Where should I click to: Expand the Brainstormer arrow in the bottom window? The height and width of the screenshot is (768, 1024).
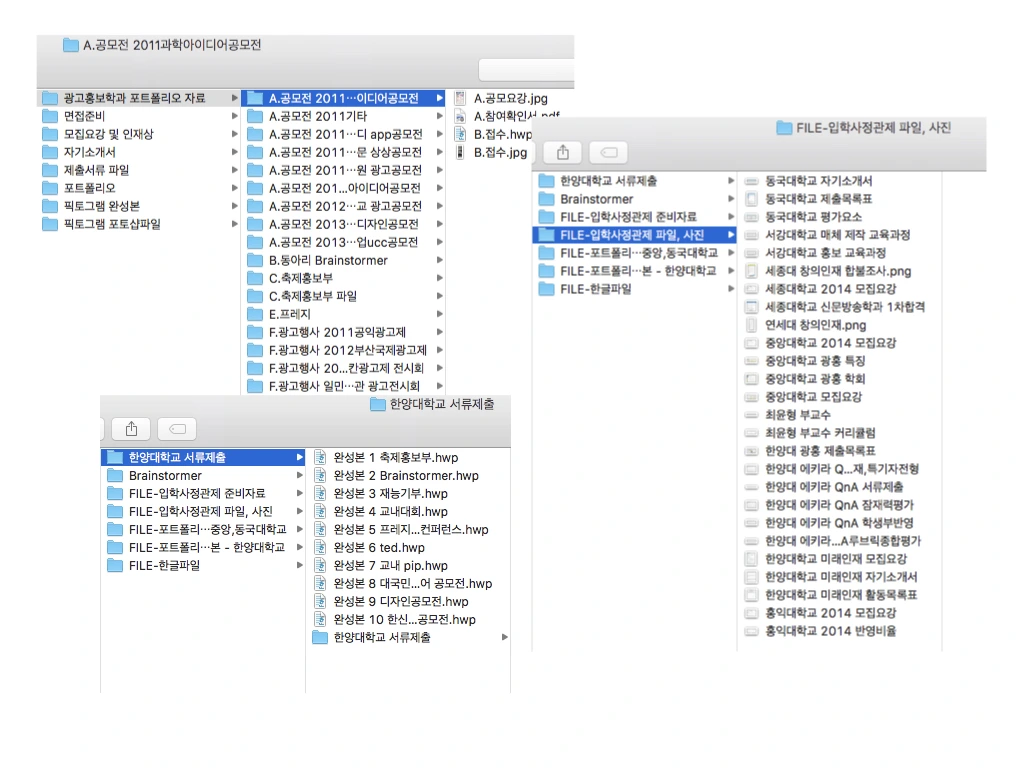pos(300,475)
